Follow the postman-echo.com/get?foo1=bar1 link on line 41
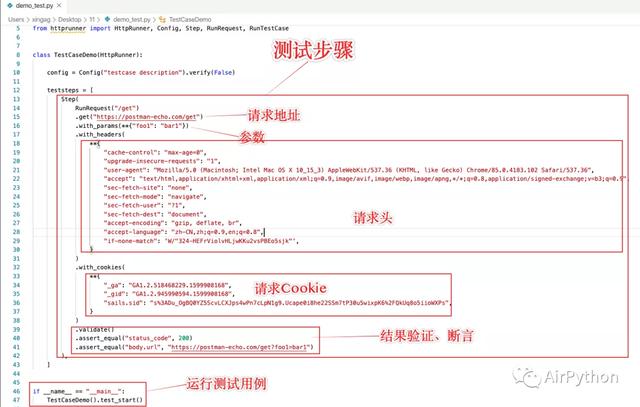Image resolution: width=640 pixels, height=407 pixels. pos(238,347)
